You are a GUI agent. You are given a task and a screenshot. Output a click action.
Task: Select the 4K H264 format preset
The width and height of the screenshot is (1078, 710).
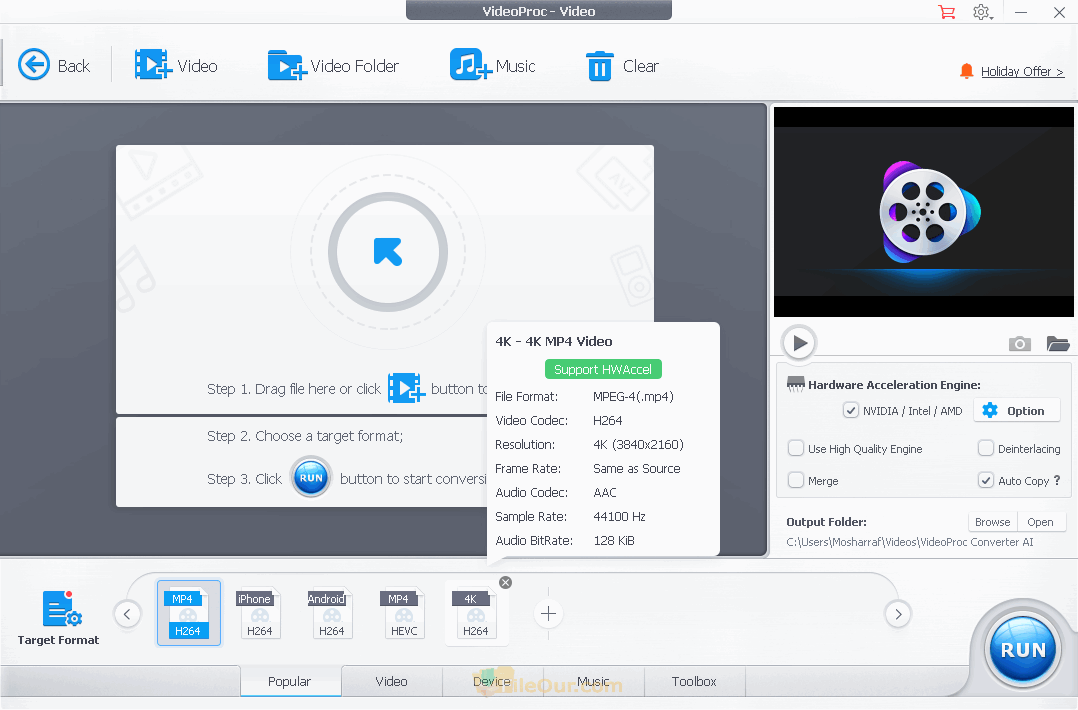pyautogui.click(x=476, y=613)
